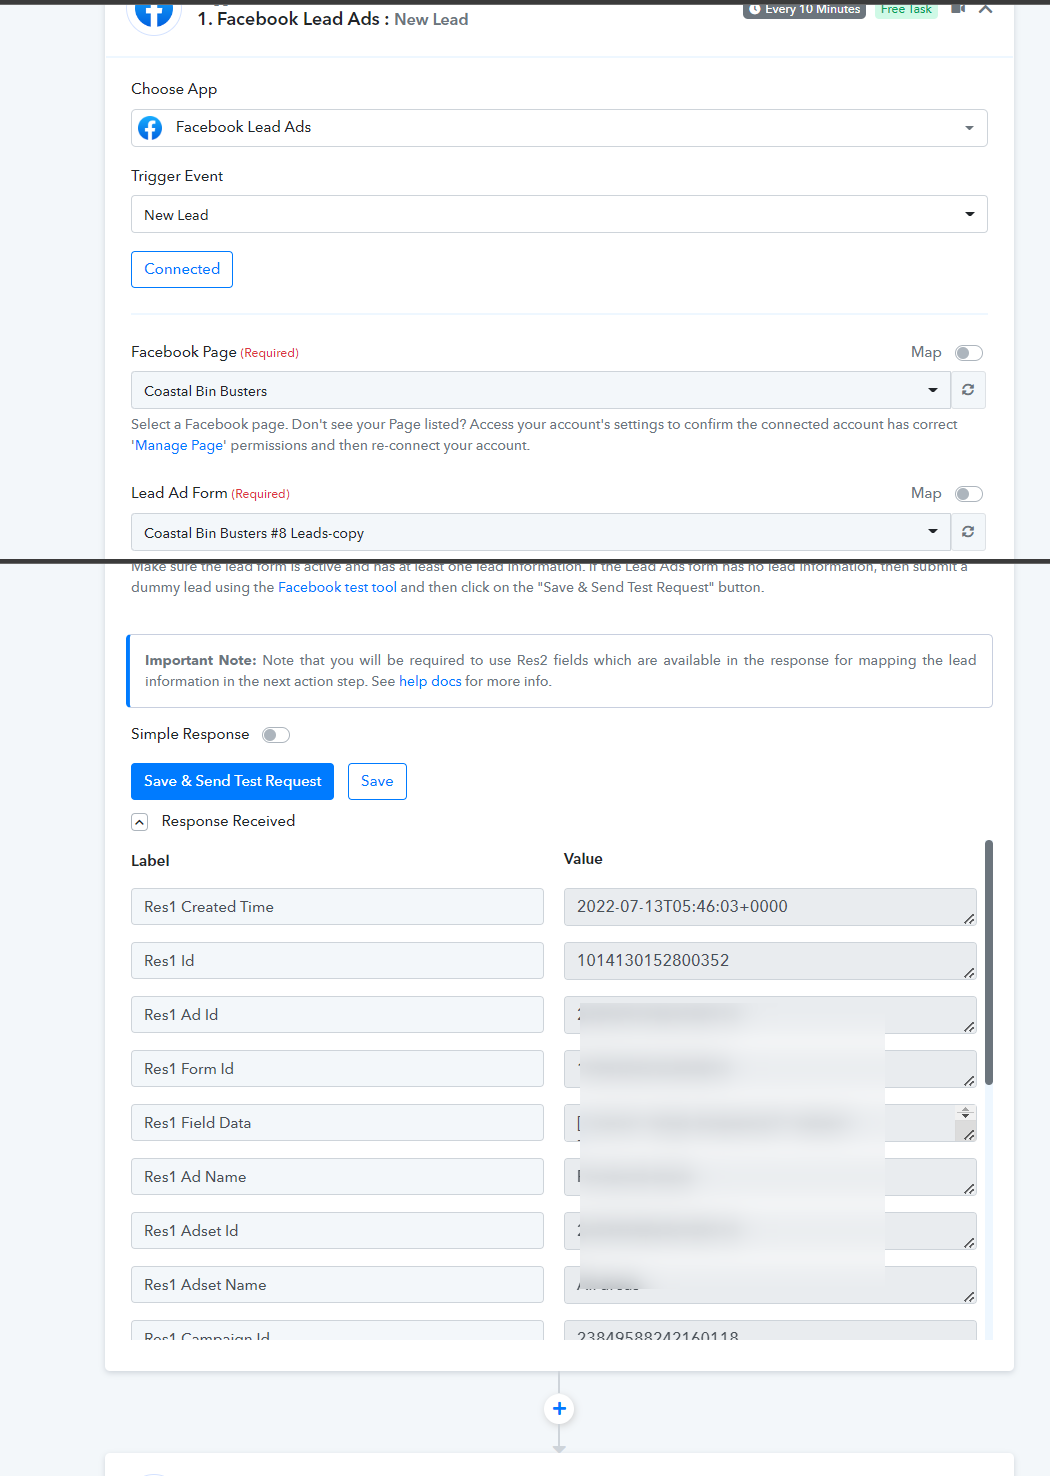Open the Trigger Event dropdown

point(559,214)
